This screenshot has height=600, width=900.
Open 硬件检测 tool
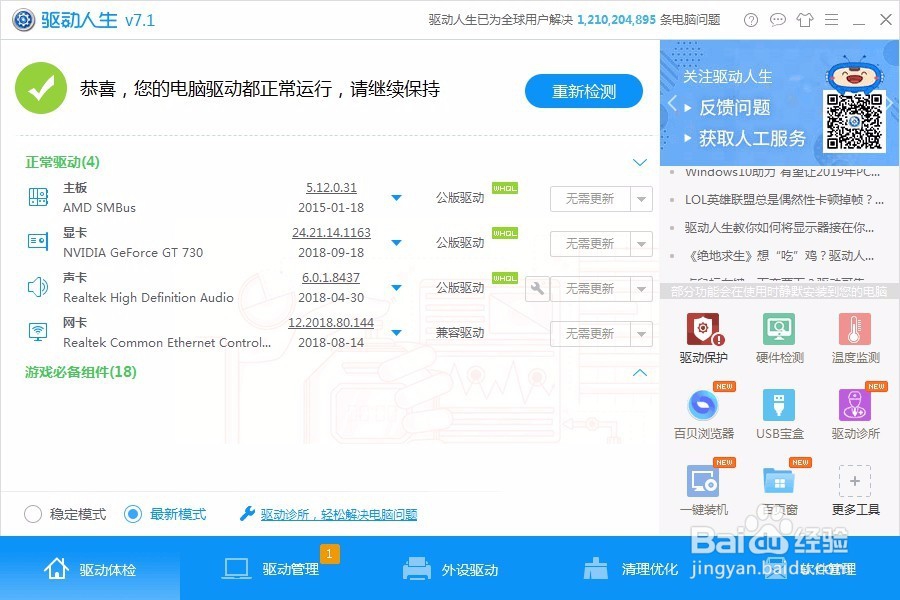point(779,338)
